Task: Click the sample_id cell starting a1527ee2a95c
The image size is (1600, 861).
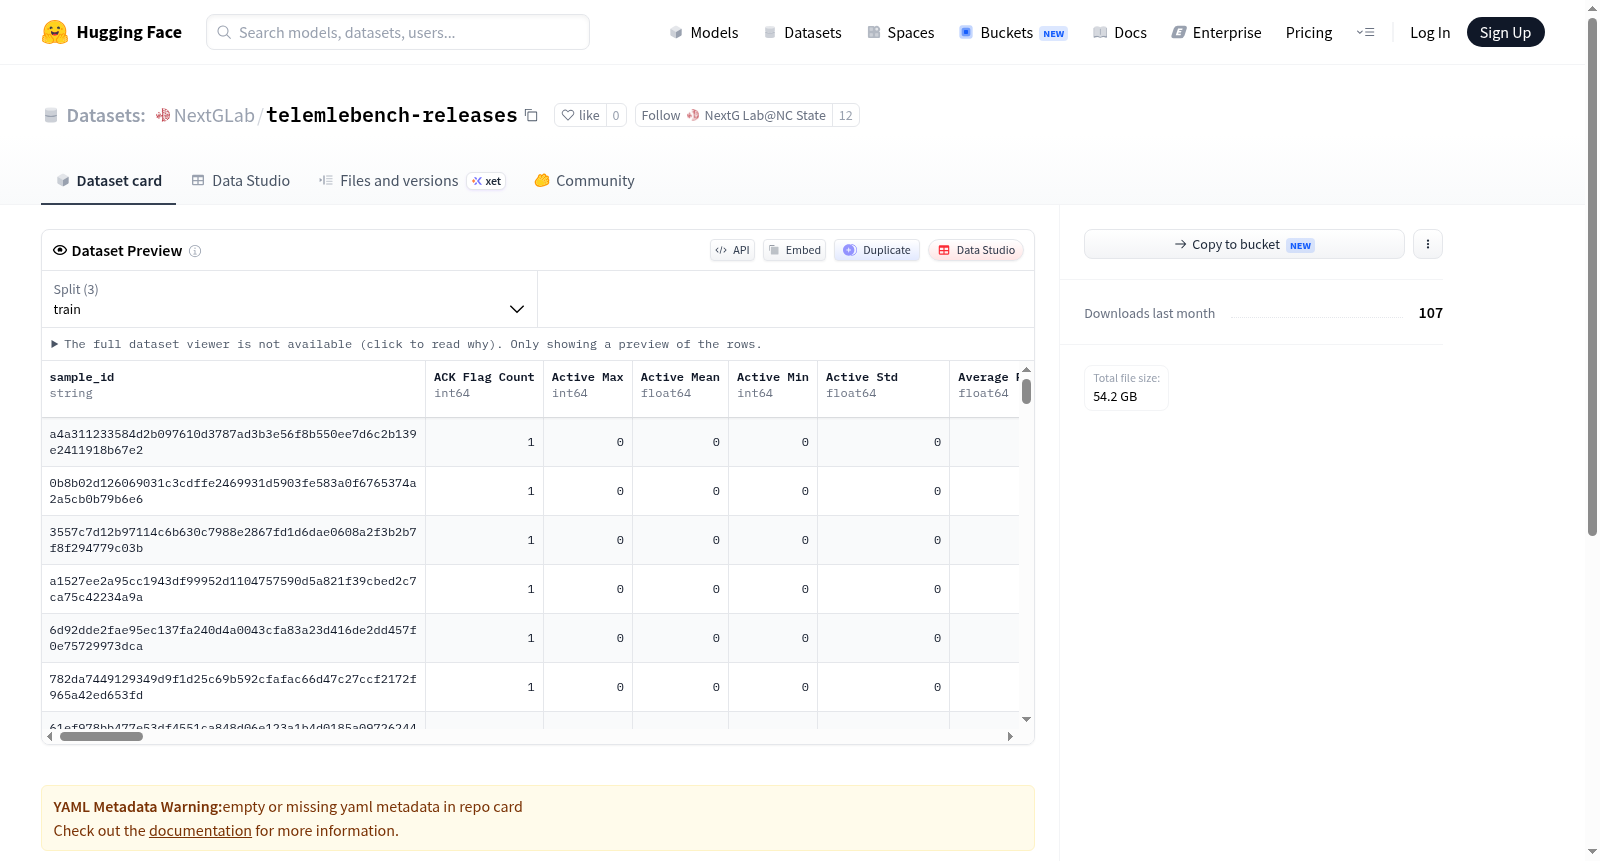Action: point(233,589)
